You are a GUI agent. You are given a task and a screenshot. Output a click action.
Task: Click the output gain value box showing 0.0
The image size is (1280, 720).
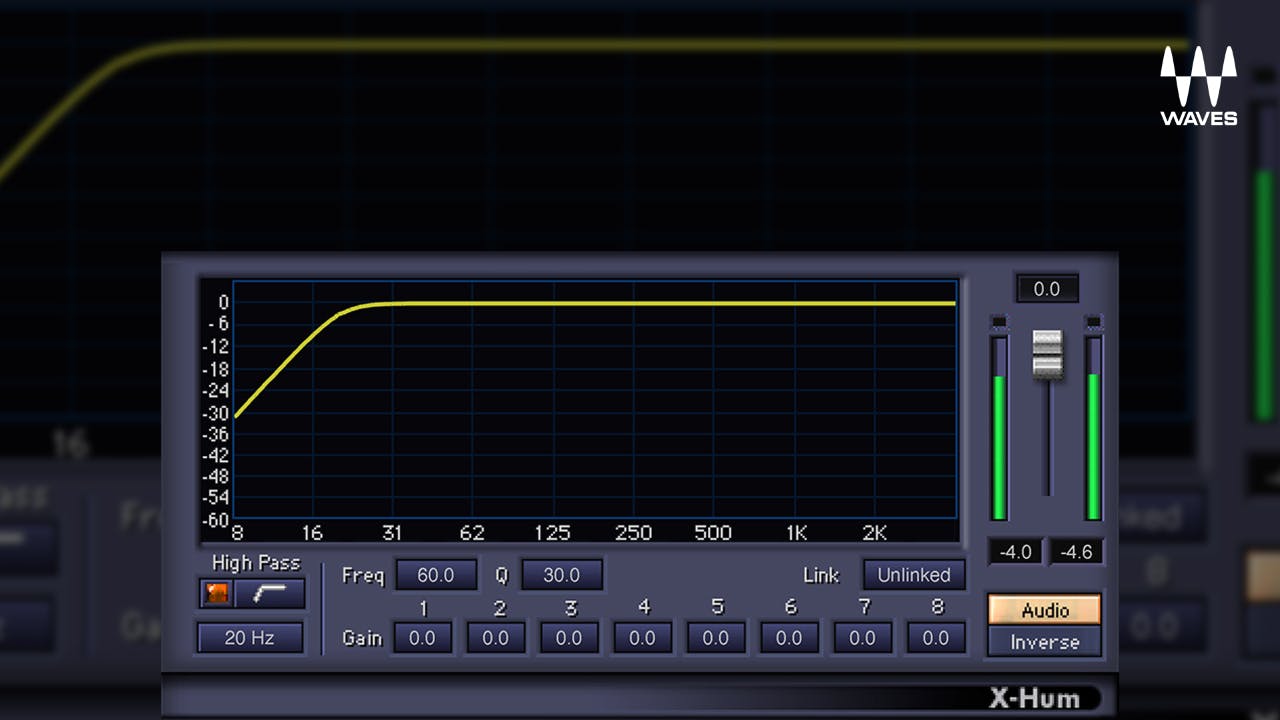(1047, 289)
